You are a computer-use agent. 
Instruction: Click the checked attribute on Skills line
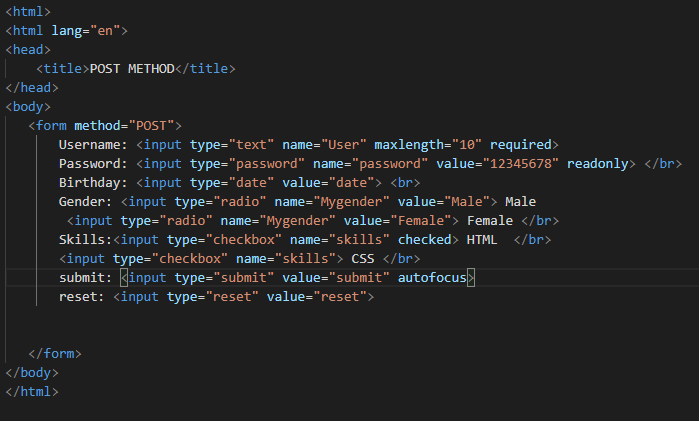pos(424,240)
